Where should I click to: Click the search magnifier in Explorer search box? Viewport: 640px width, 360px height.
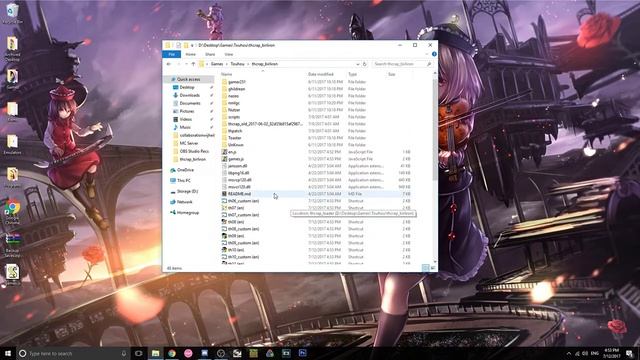429,64
